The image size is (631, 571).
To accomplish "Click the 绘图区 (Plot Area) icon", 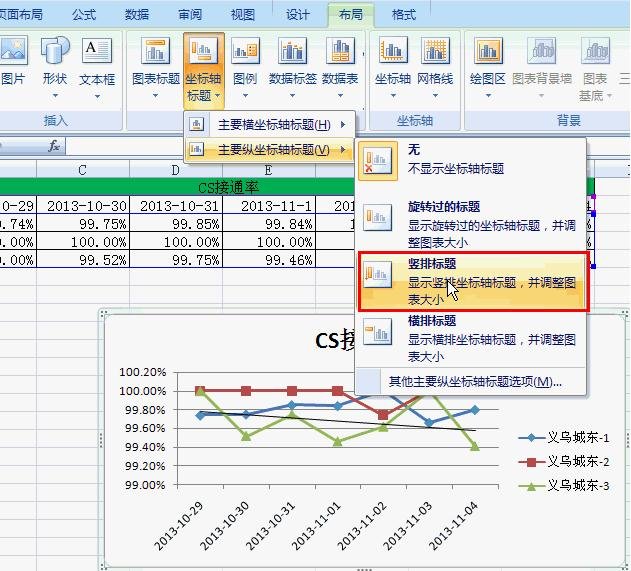I will (x=488, y=62).
